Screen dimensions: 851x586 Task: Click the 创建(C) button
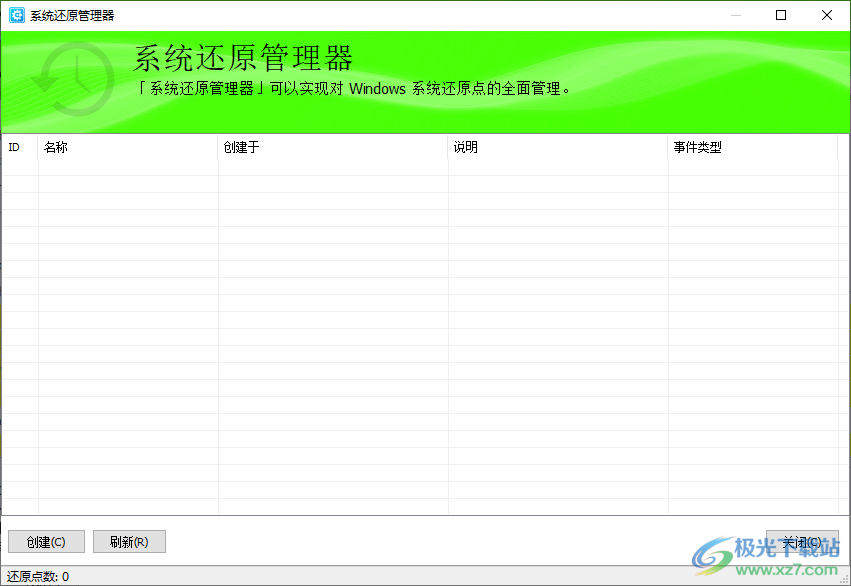46,542
